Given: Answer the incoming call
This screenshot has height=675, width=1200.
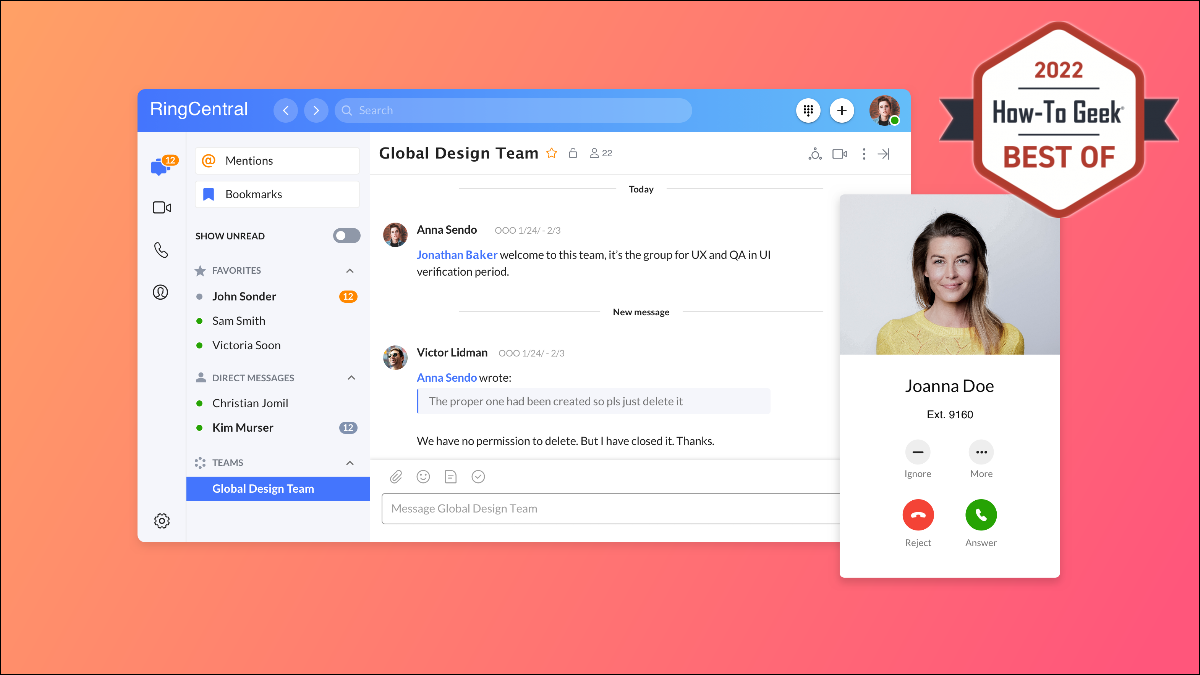Looking at the screenshot, I should coord(981,516).
